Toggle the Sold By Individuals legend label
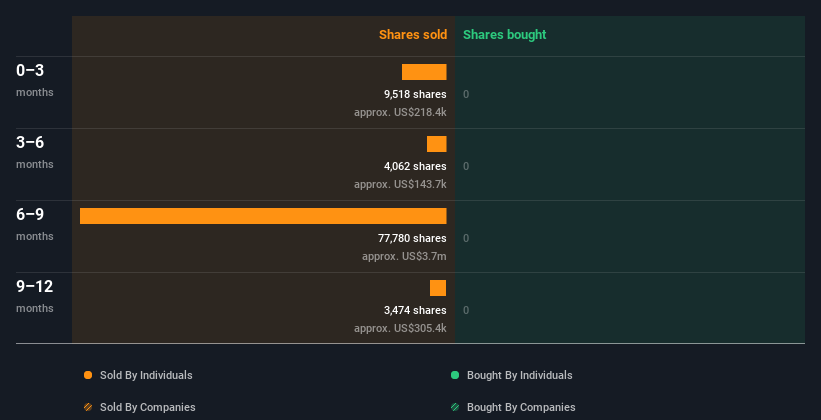Image resolution: width=821 pixels, height=420 pixels. (146, 375)
